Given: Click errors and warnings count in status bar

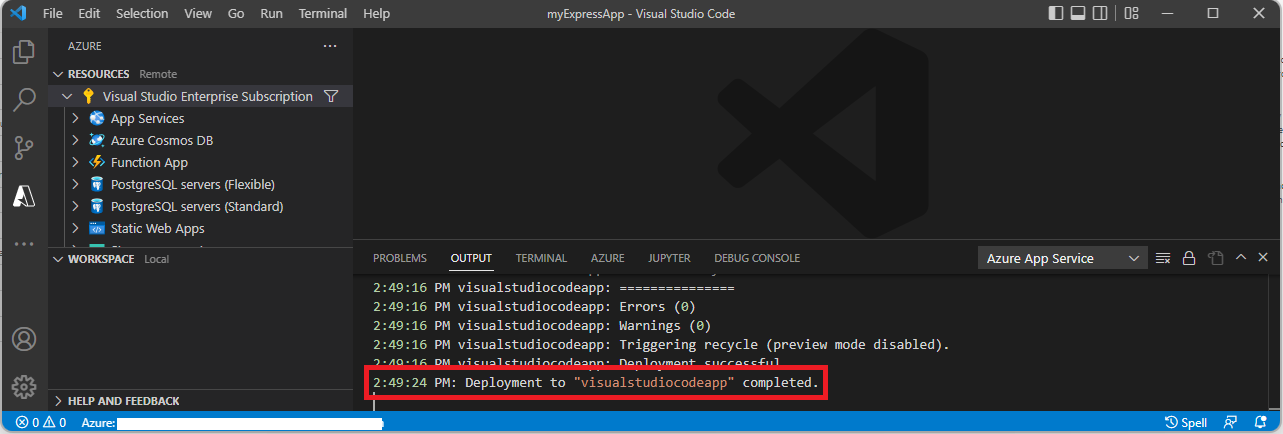Looking at the screenshot, I should point(41,423).
